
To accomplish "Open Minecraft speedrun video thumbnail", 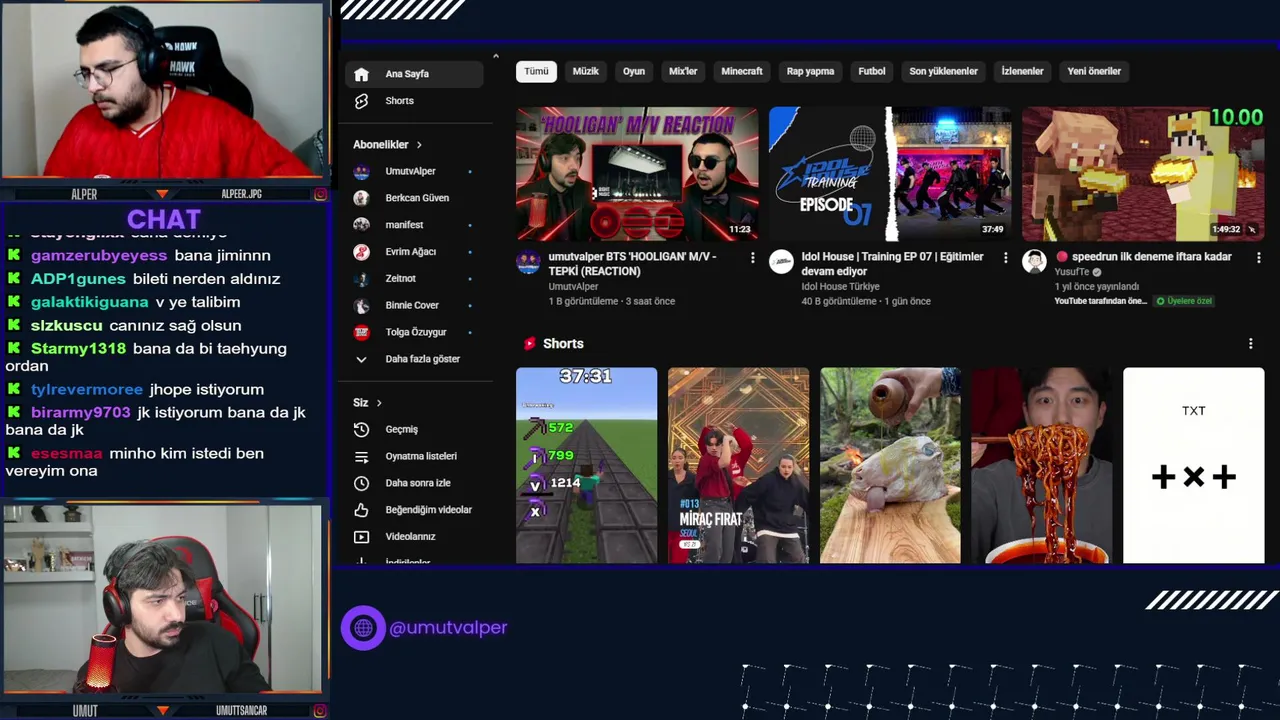I will click(1143, 174).
